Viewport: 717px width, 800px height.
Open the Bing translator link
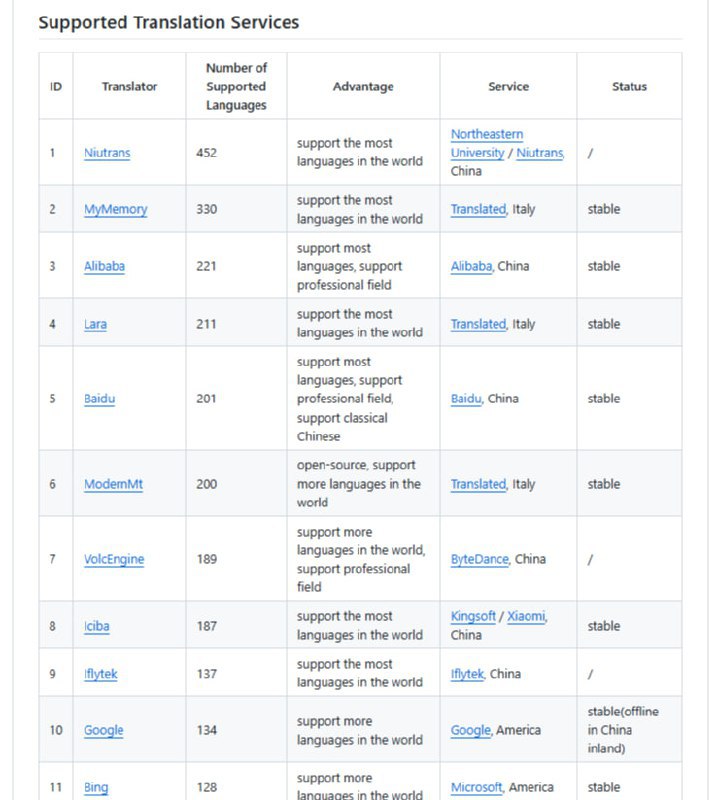point(96,787)
